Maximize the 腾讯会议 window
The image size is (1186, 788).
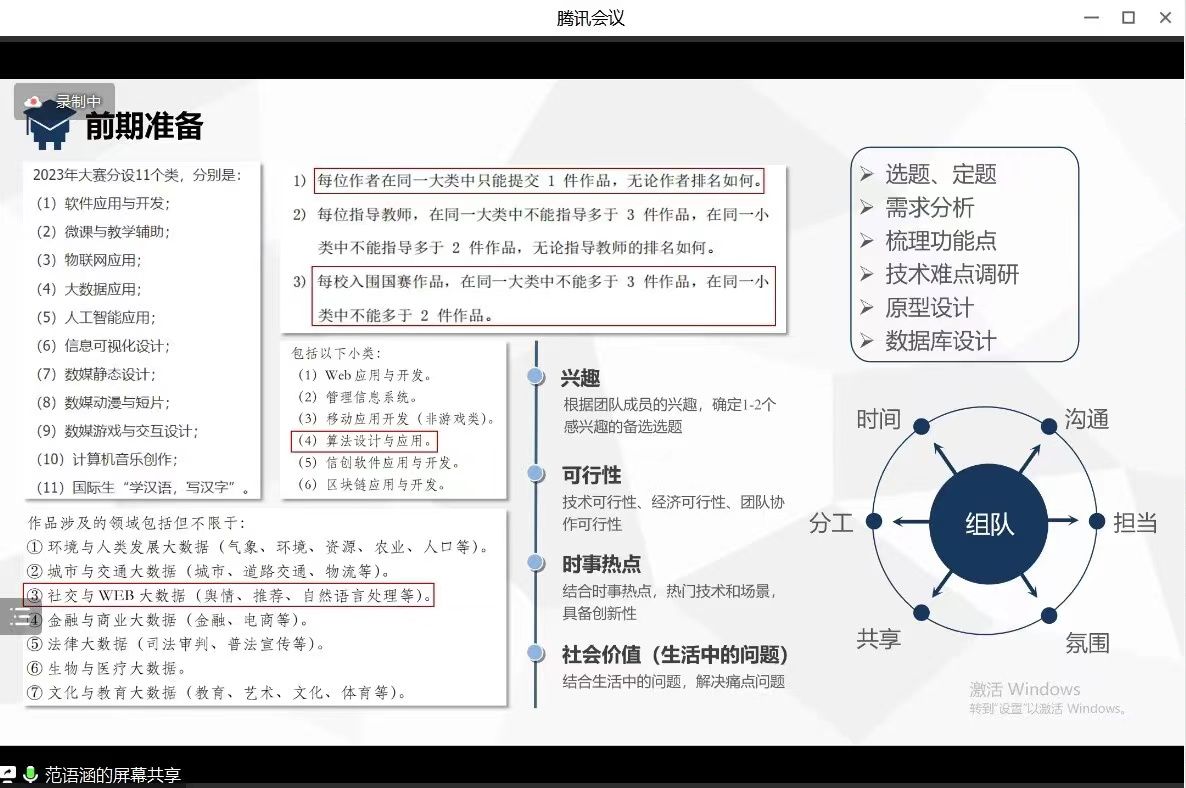pos(1128,17)
